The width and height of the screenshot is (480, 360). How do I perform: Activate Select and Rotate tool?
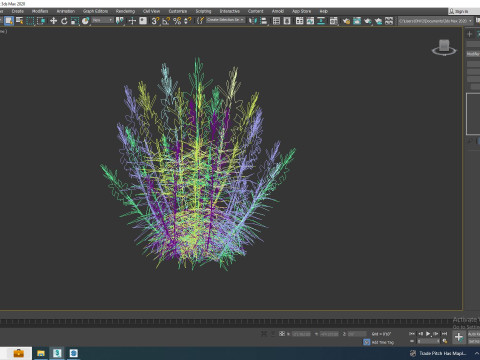point(64,21)
